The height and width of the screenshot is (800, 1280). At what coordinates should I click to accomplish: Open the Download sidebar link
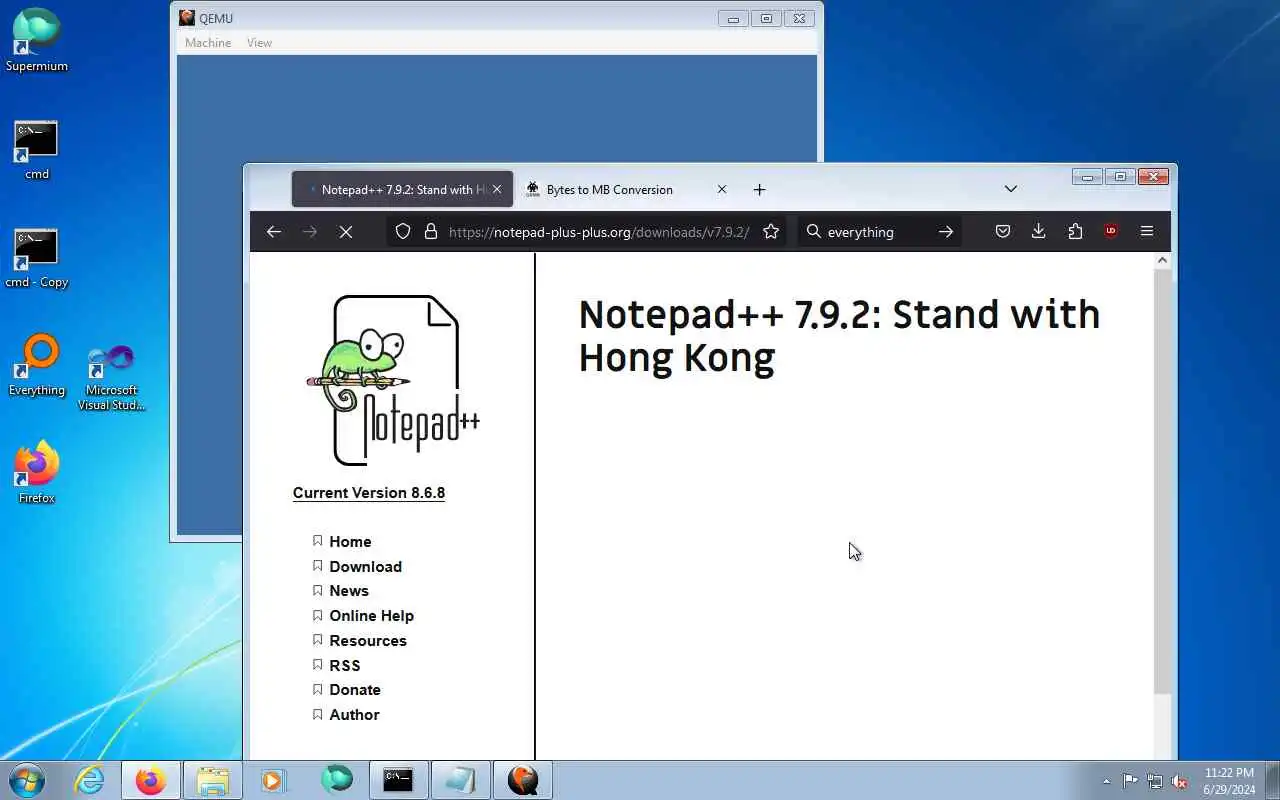(x=365, y=566)
